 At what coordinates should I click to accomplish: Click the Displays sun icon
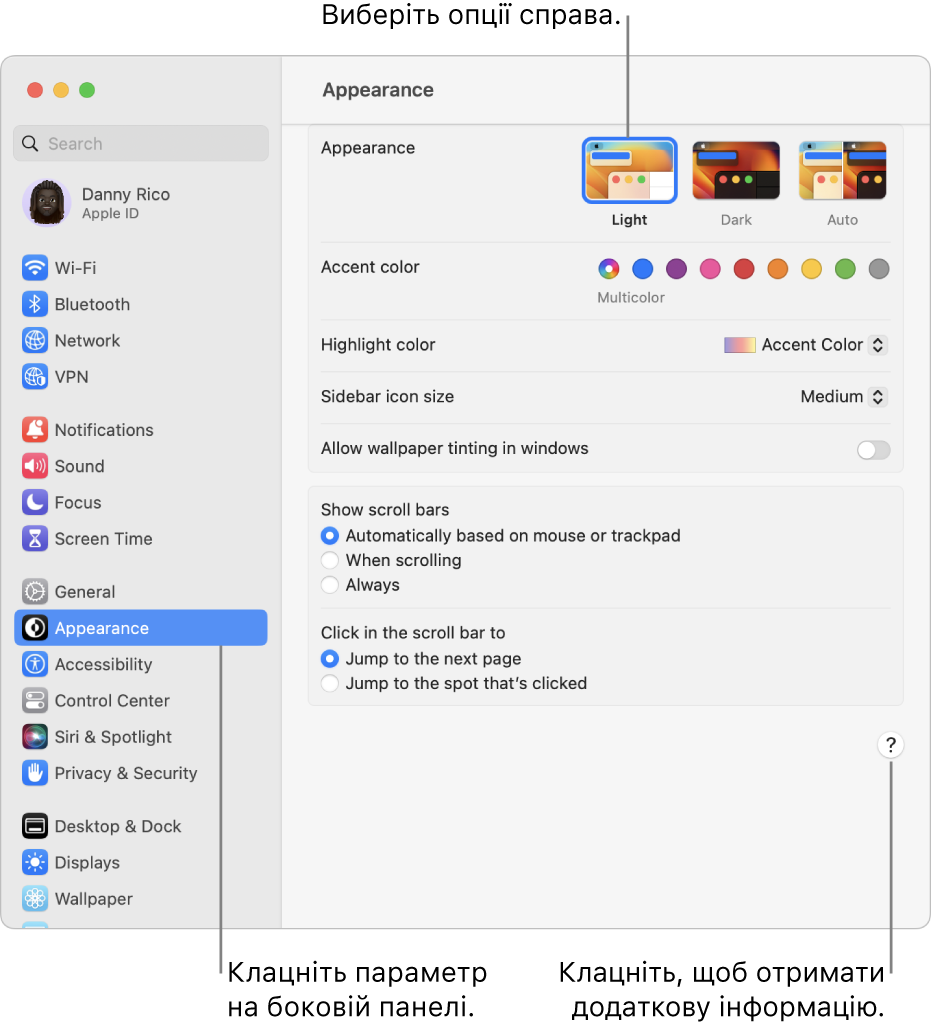35,862
